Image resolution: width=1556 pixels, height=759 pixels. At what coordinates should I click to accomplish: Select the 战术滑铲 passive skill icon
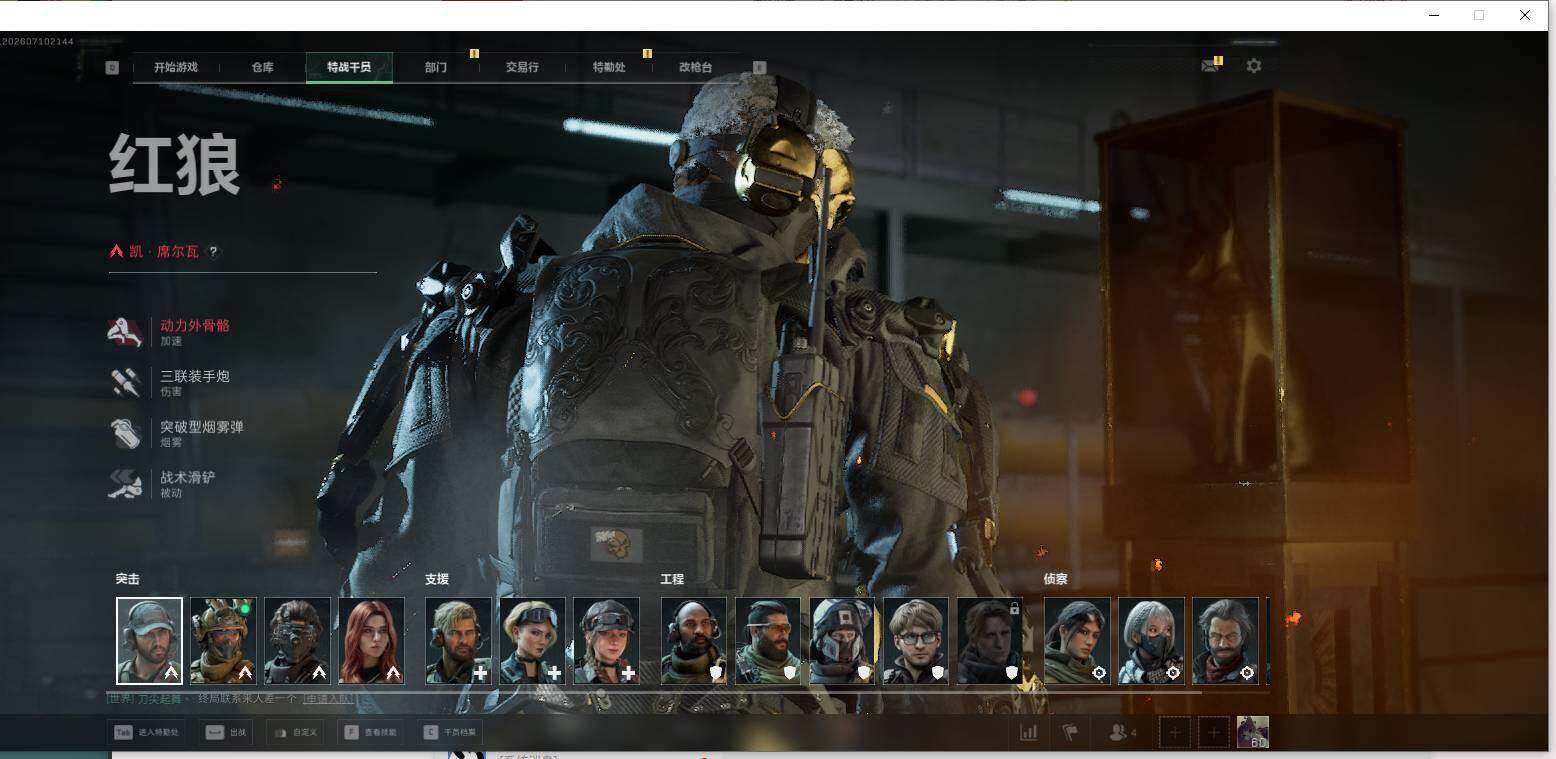tap(126, 484)
